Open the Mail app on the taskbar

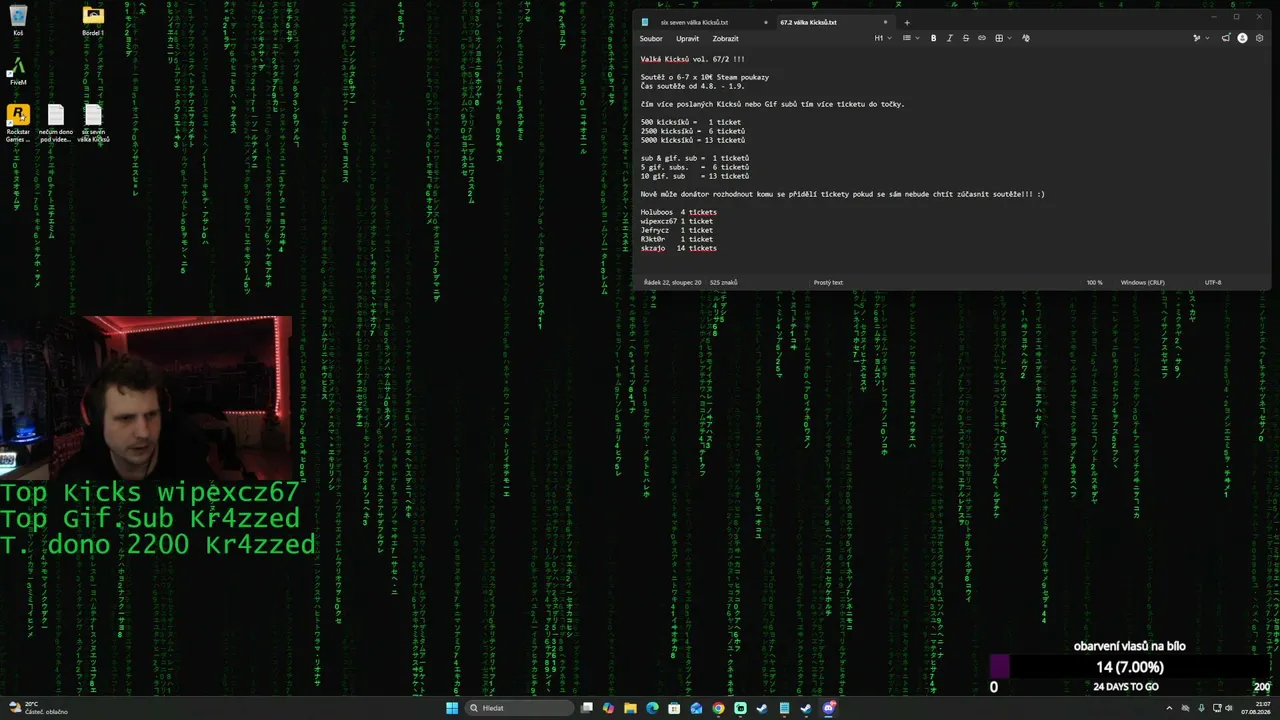pyautogui.click(x=696, y=708)
